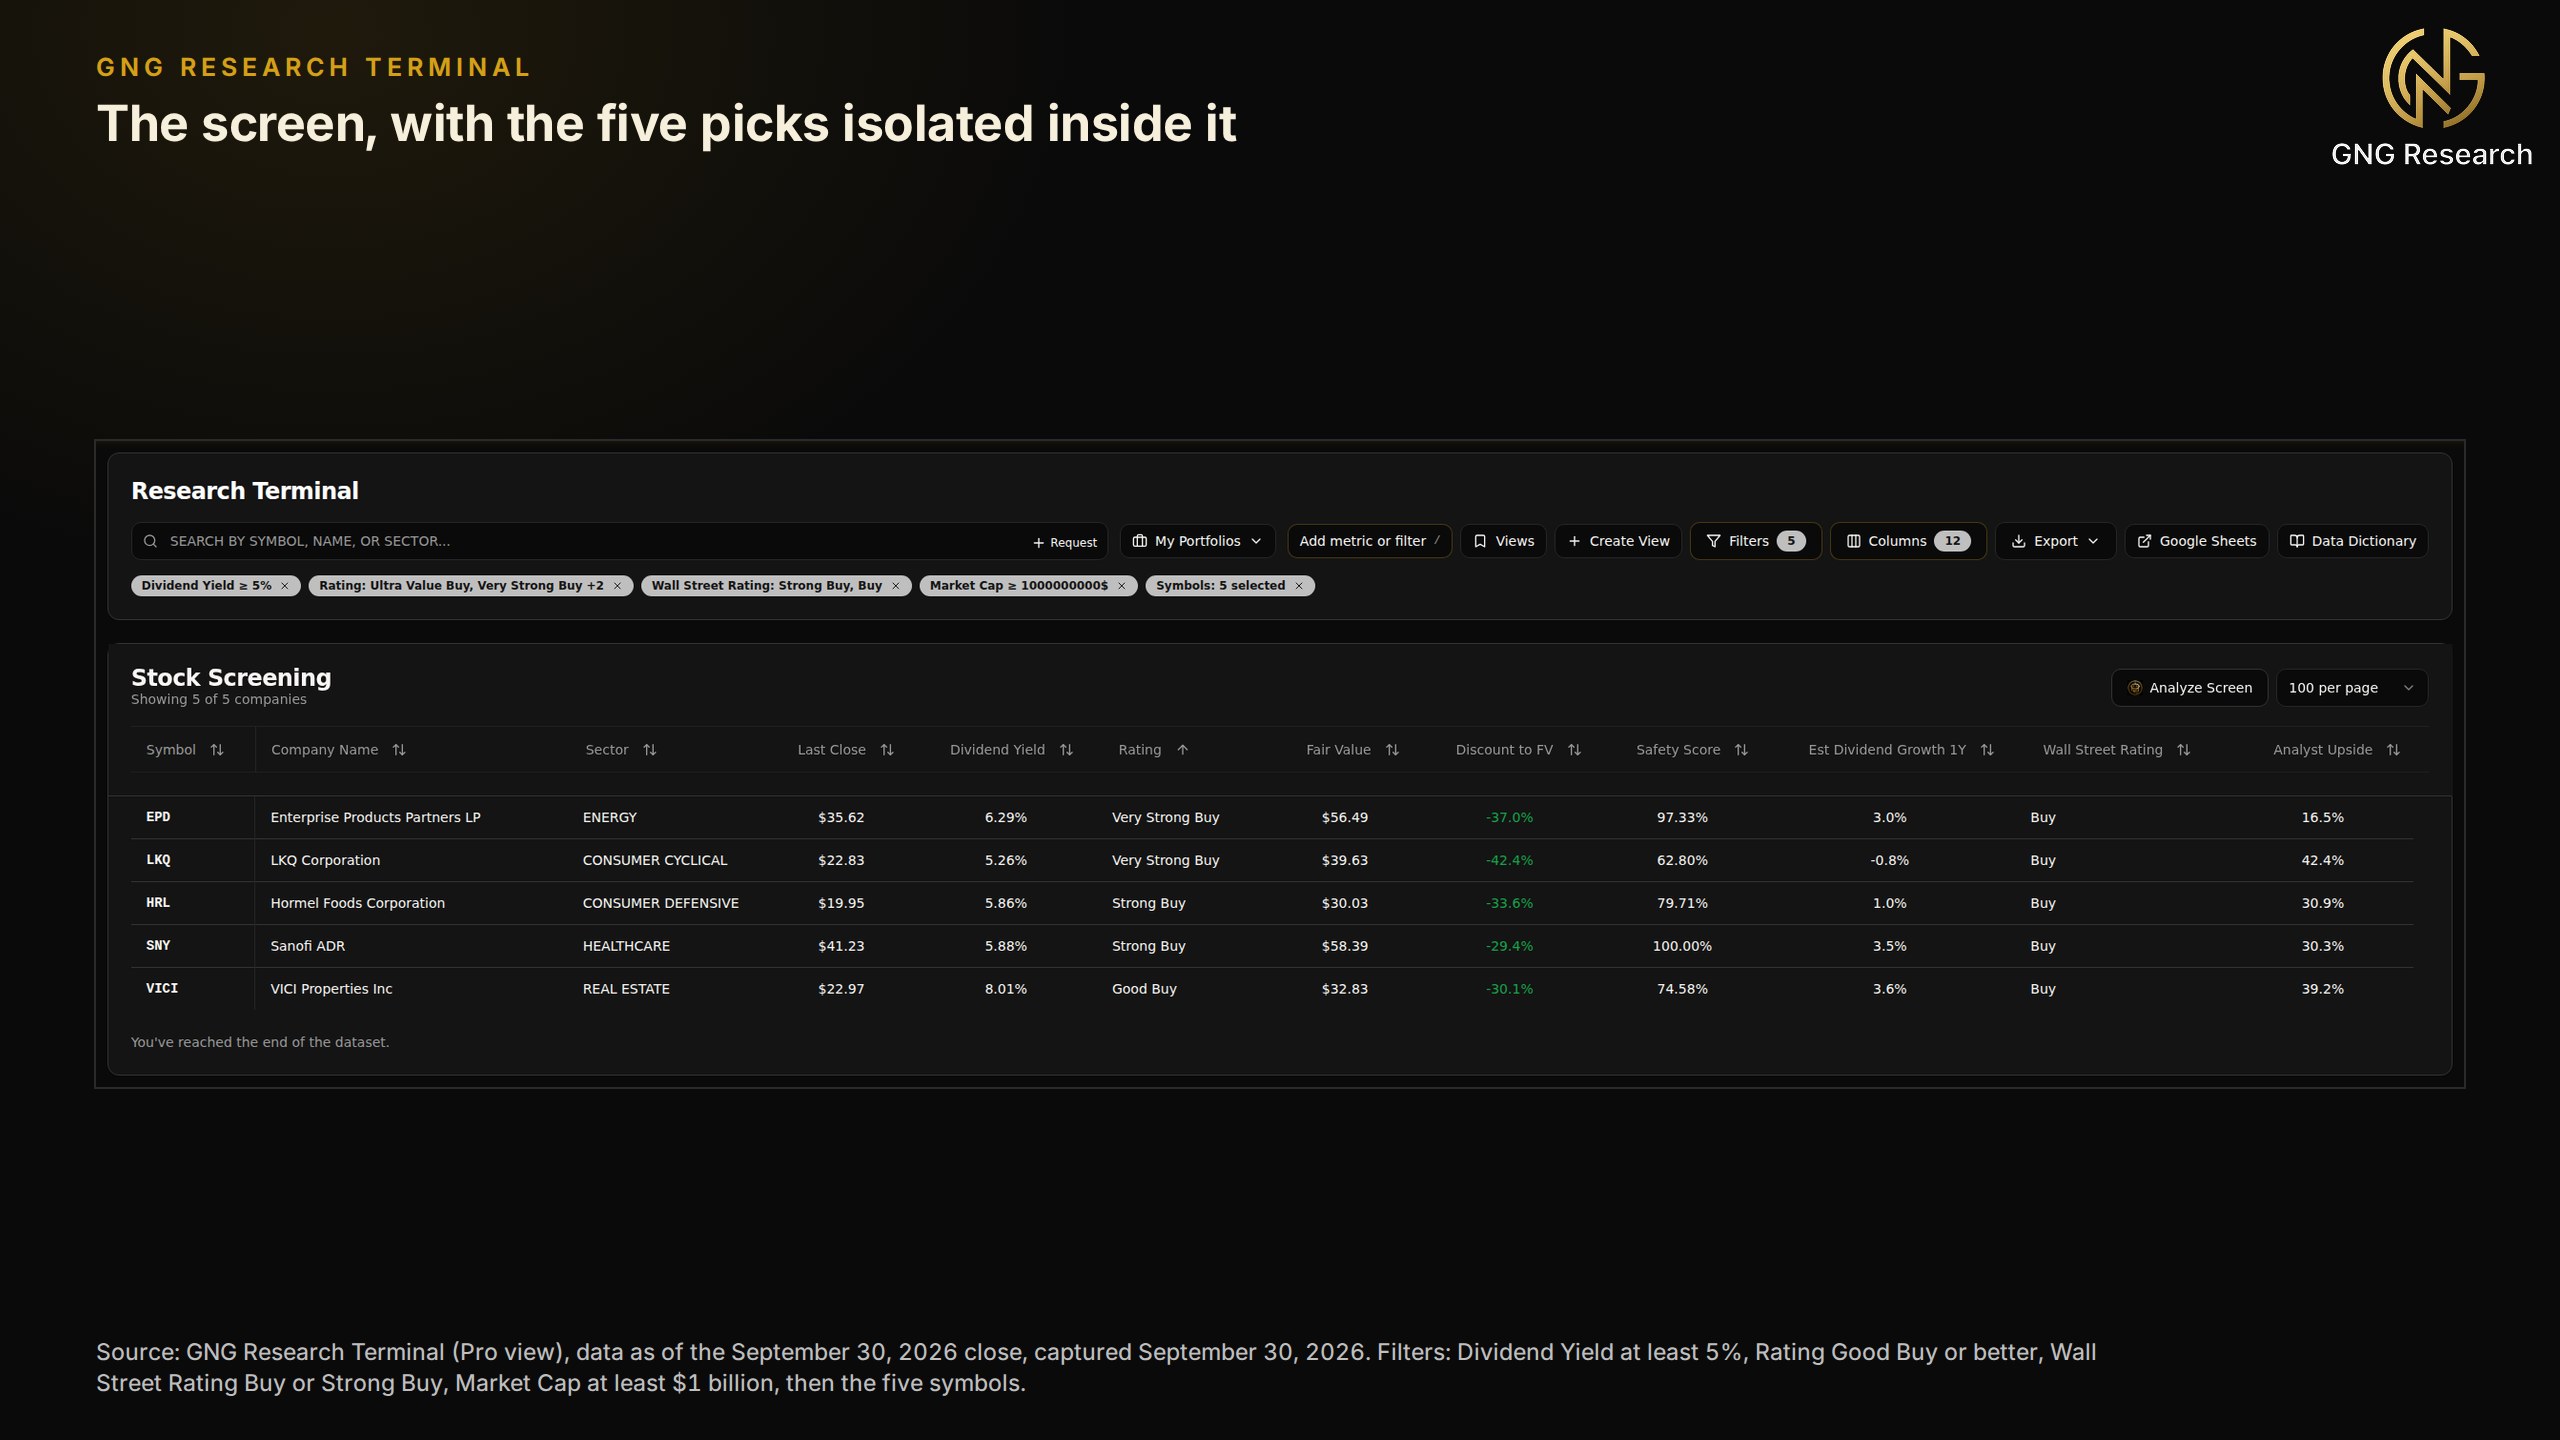Click the Sanofi ADR company name
The width and height of the screenshot is (2560, 1440).
point(307,946)
